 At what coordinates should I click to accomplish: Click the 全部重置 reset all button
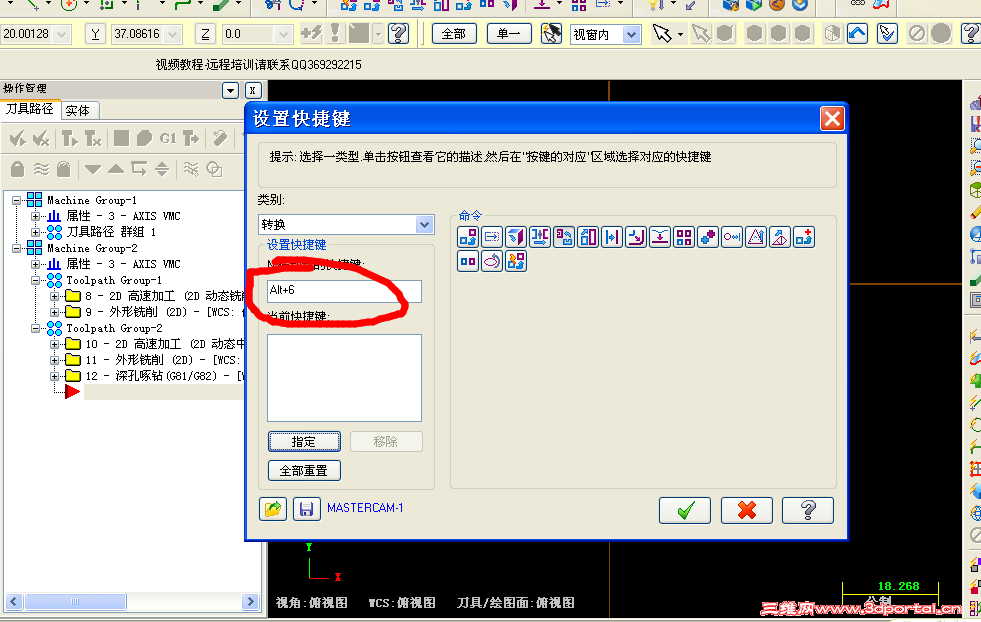(304, 471)
